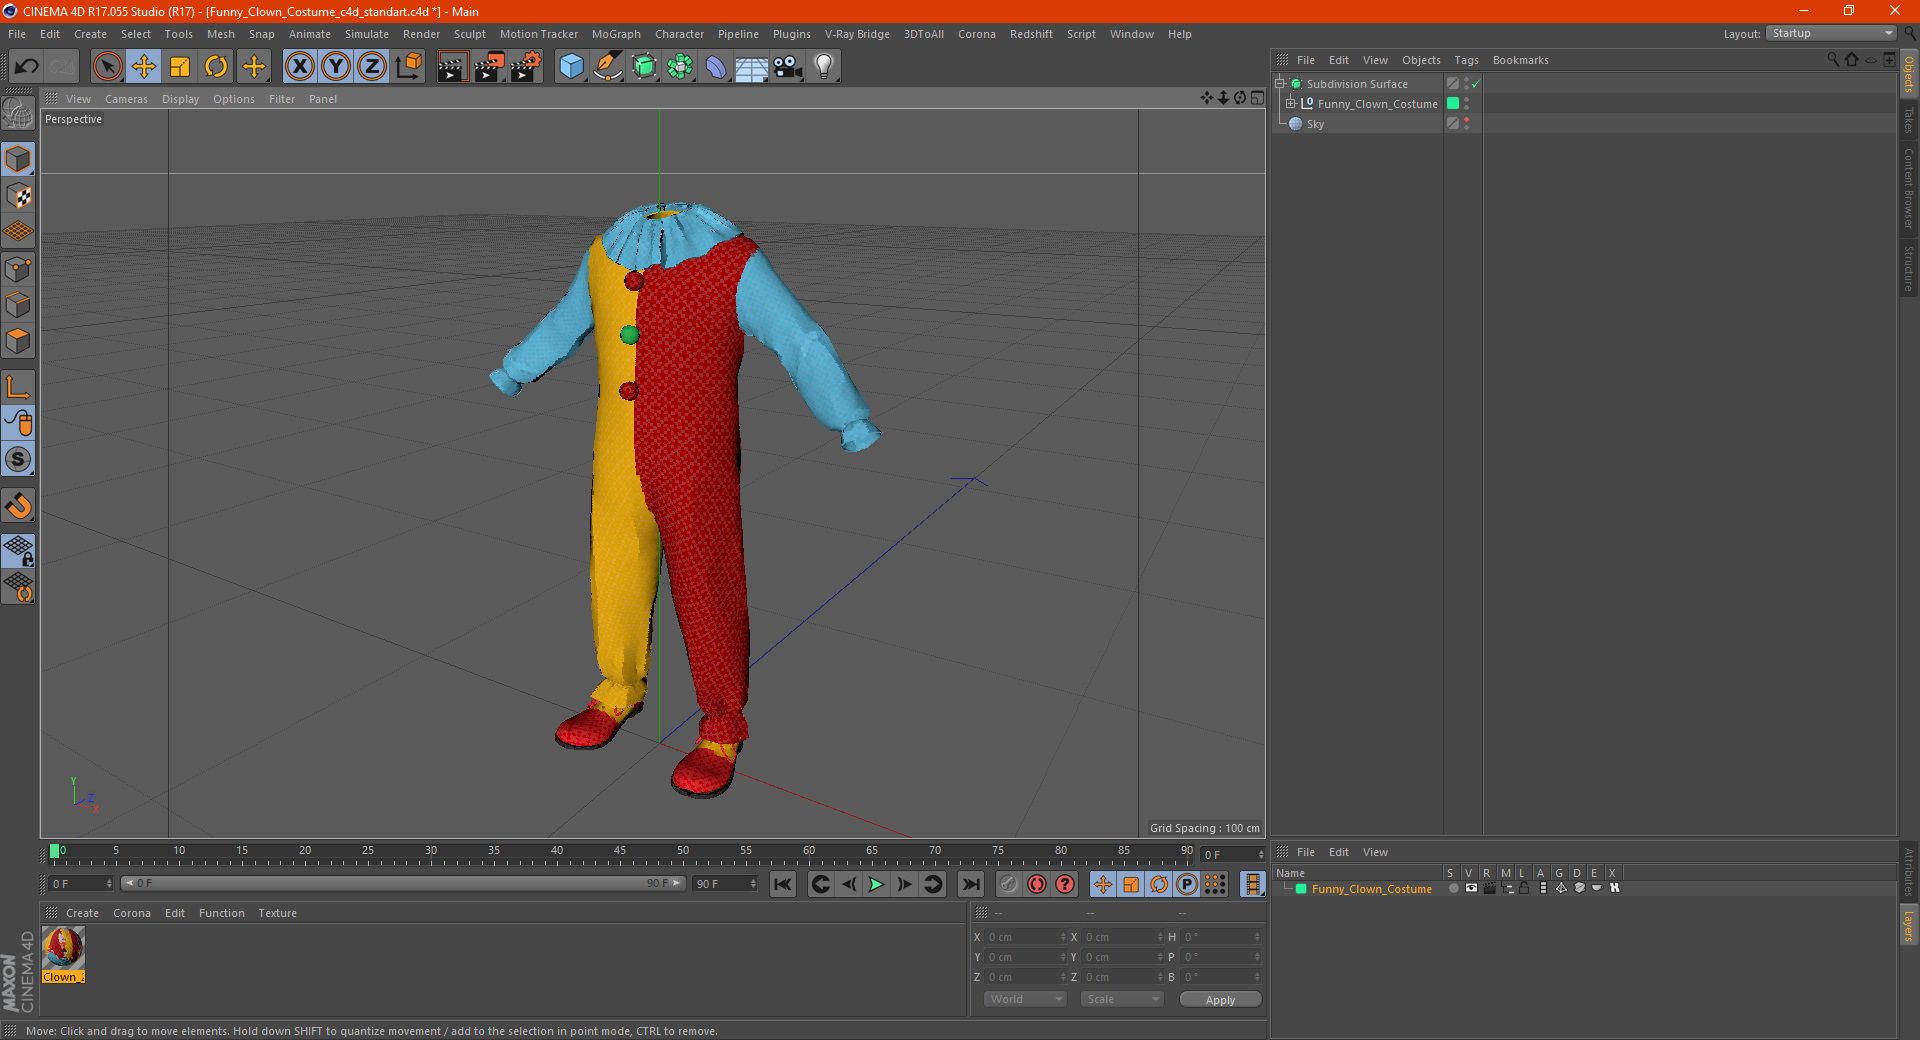
Task: Go to start of animation
Action: pyautogui.click(x=783, y=884)
